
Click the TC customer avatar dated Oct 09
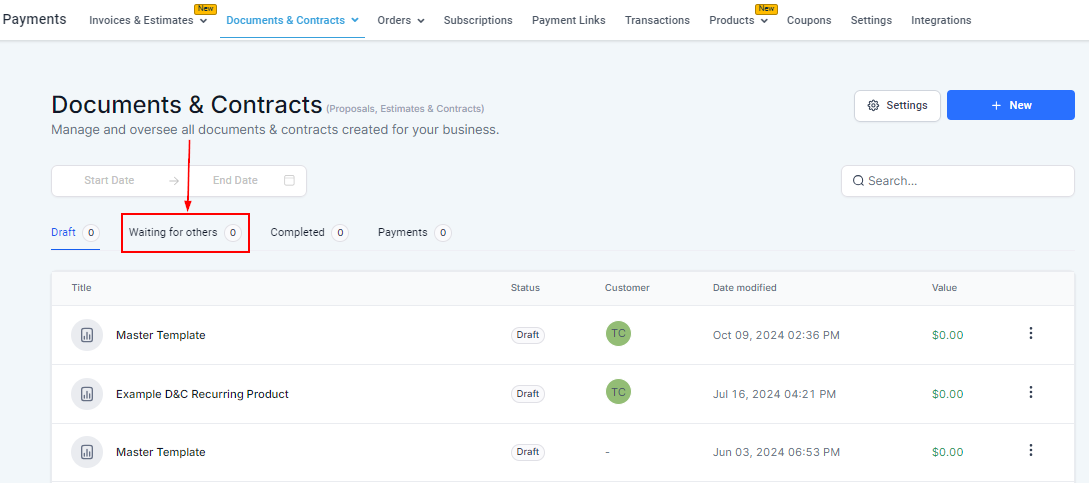[618, 334]
